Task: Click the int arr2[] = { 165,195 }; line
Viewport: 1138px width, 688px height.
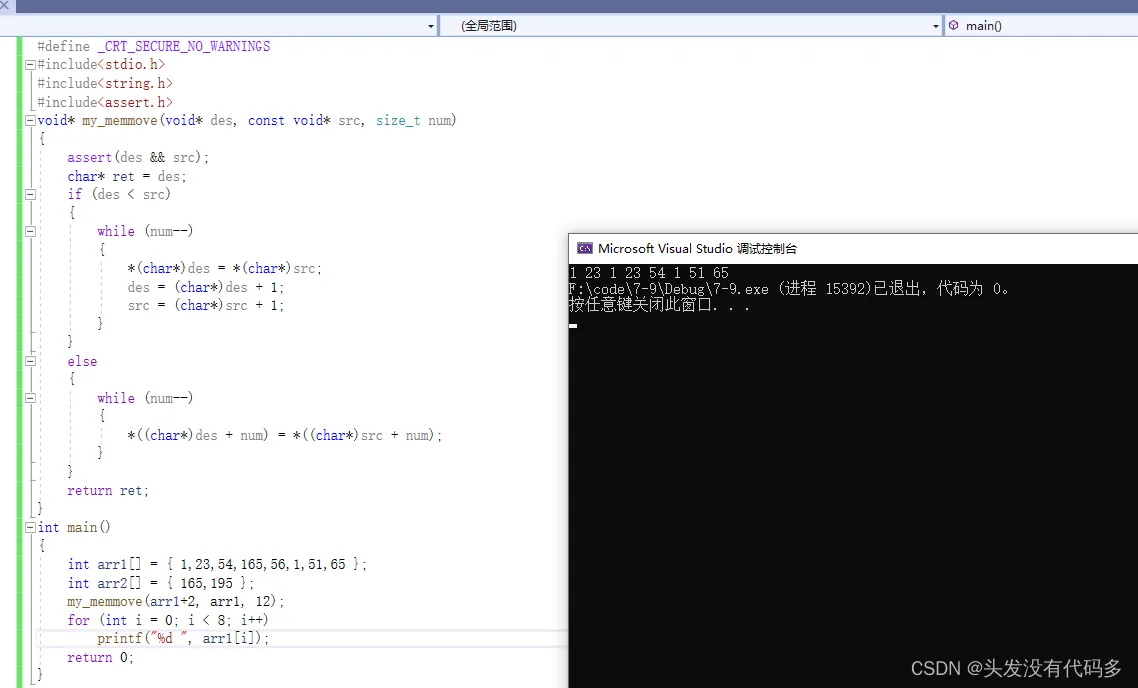Action: coord(160,583)
